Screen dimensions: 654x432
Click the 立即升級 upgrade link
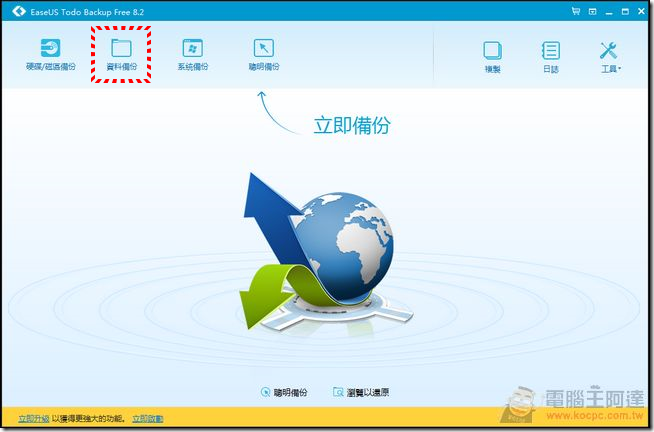(x=34, y=418)
